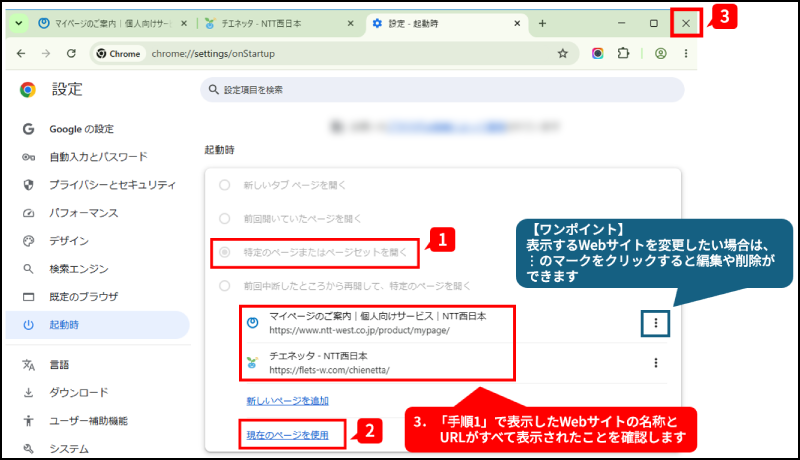800x460 pixels.
Task: Select 新しいタブ ページを開く radio button
Action: [224, 185]
